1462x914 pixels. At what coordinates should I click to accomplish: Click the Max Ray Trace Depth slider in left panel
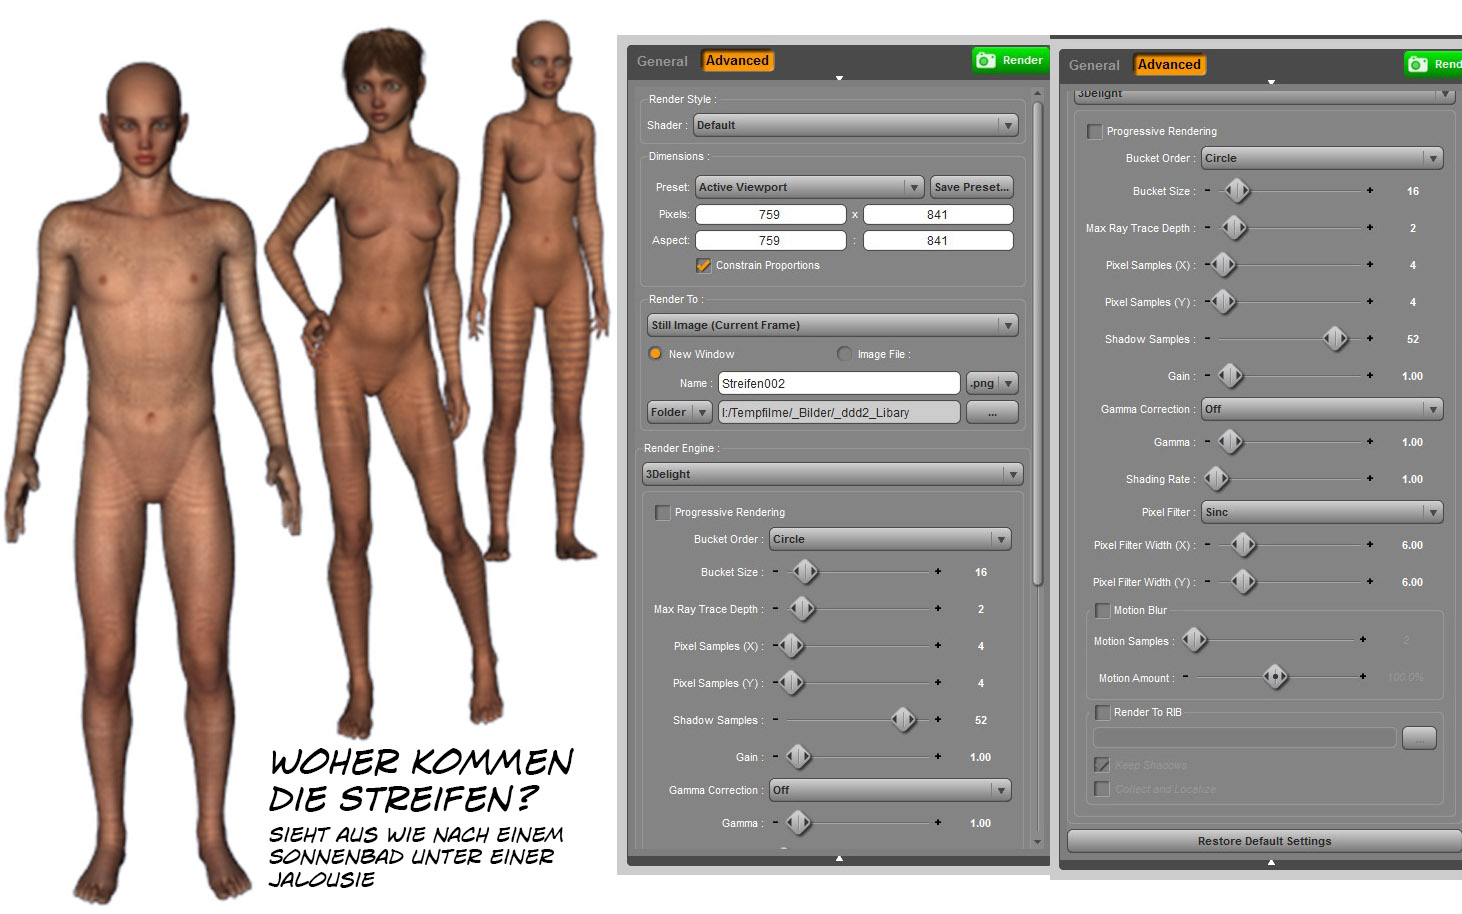[x=801, y=609]
